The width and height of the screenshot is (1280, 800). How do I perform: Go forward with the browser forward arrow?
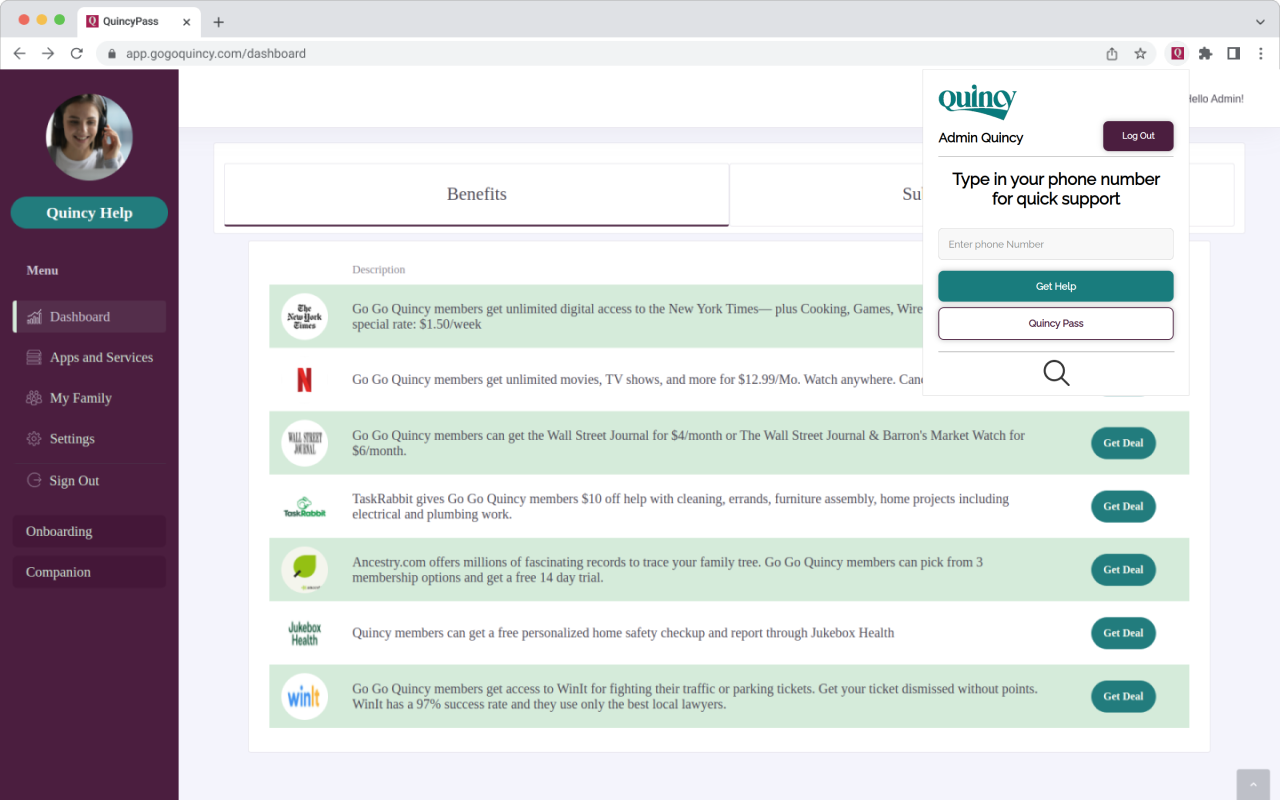coord(48,54)
